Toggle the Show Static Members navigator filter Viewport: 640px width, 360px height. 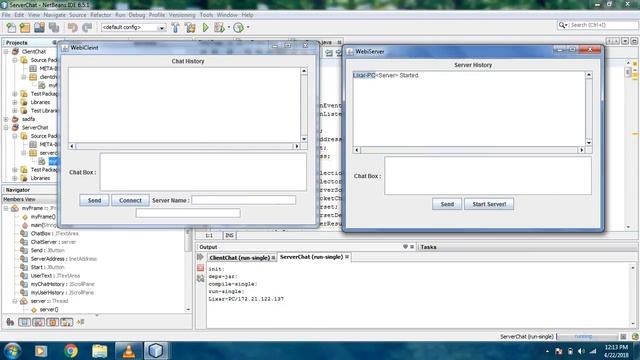point(38,322)
